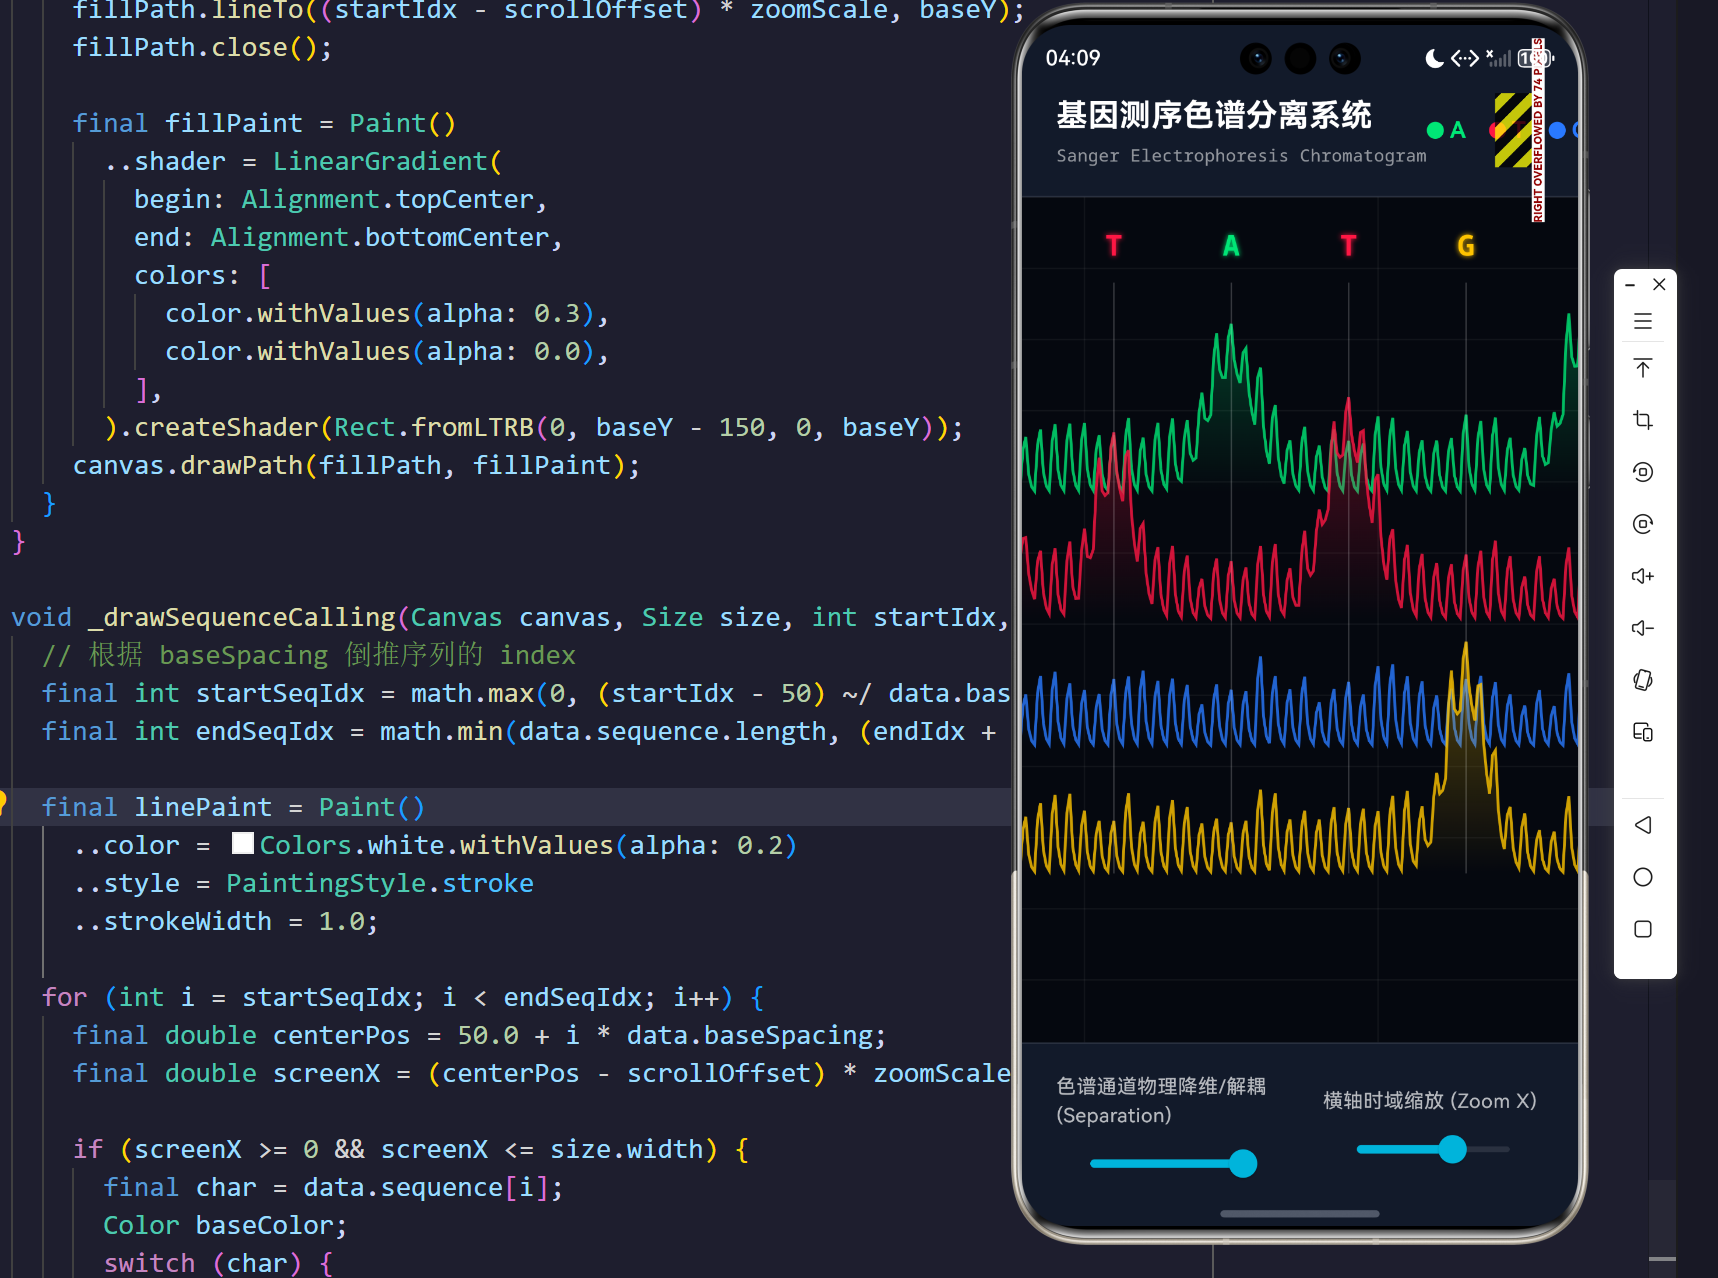Image resolution: width=1718 pixels, height=1278 pixels.
Task: Click the canvas.drawPath(fillPath, fillPaint); line
Action: 356,465
